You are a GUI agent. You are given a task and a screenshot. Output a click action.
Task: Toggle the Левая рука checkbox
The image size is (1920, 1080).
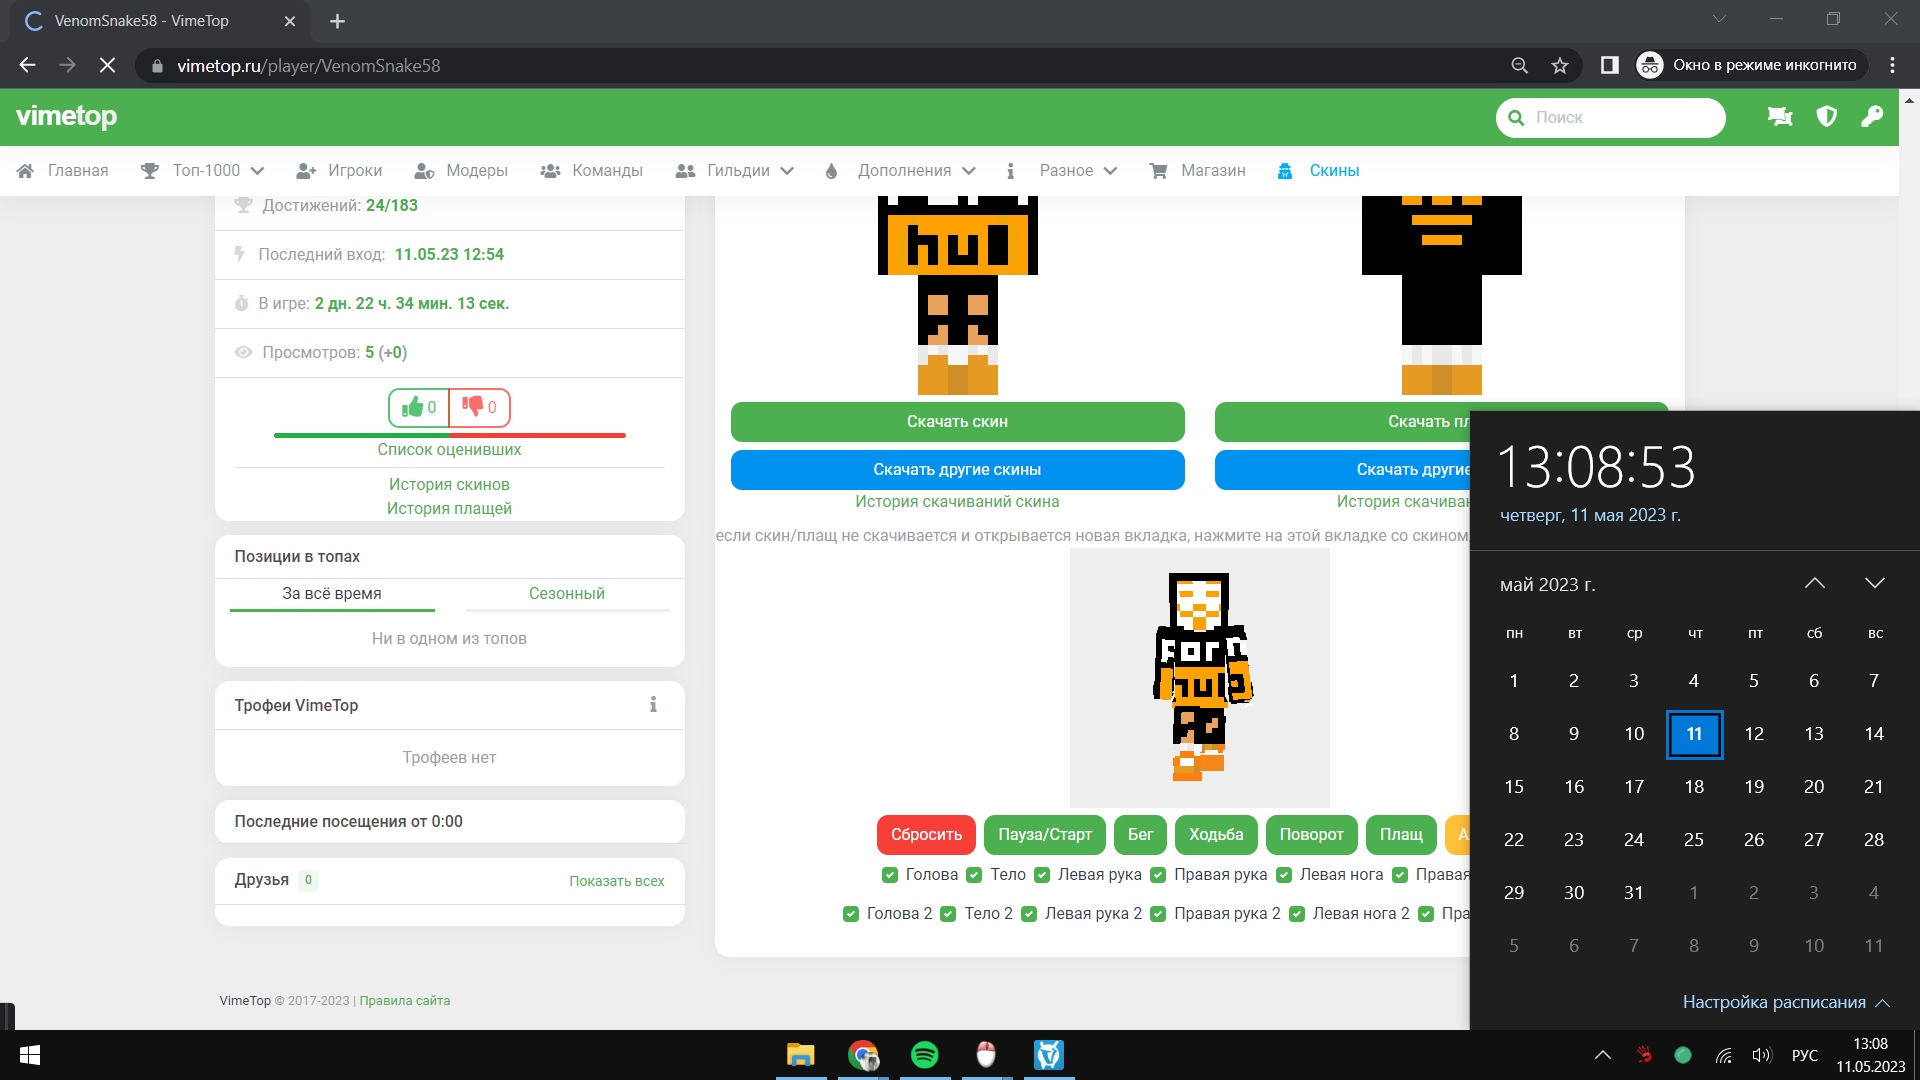coord(1042,875)
